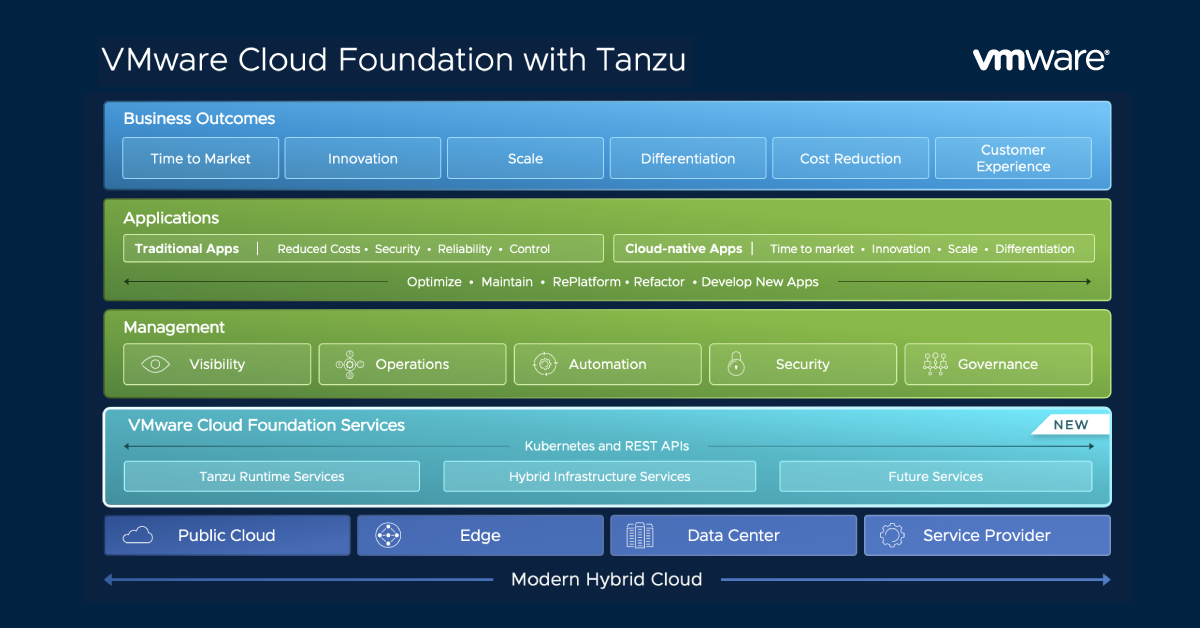This screenshot has height=628, width=1200.
Task: Select the Time to Market box
Action: point(201,158)
